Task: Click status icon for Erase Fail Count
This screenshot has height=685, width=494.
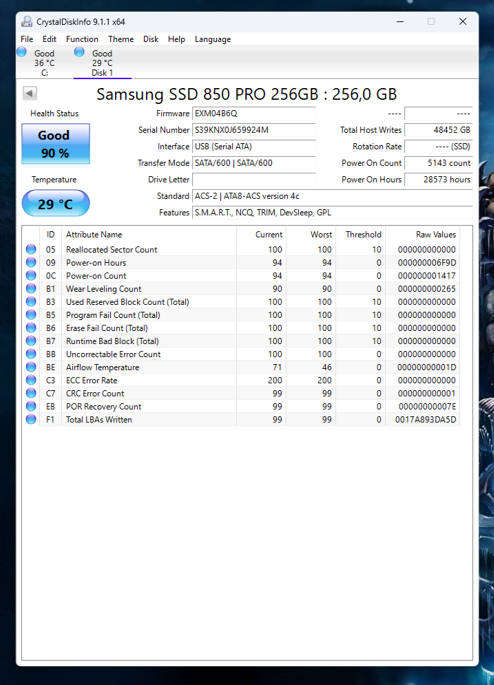Action: pyautogui.click(x=31, y=328)
